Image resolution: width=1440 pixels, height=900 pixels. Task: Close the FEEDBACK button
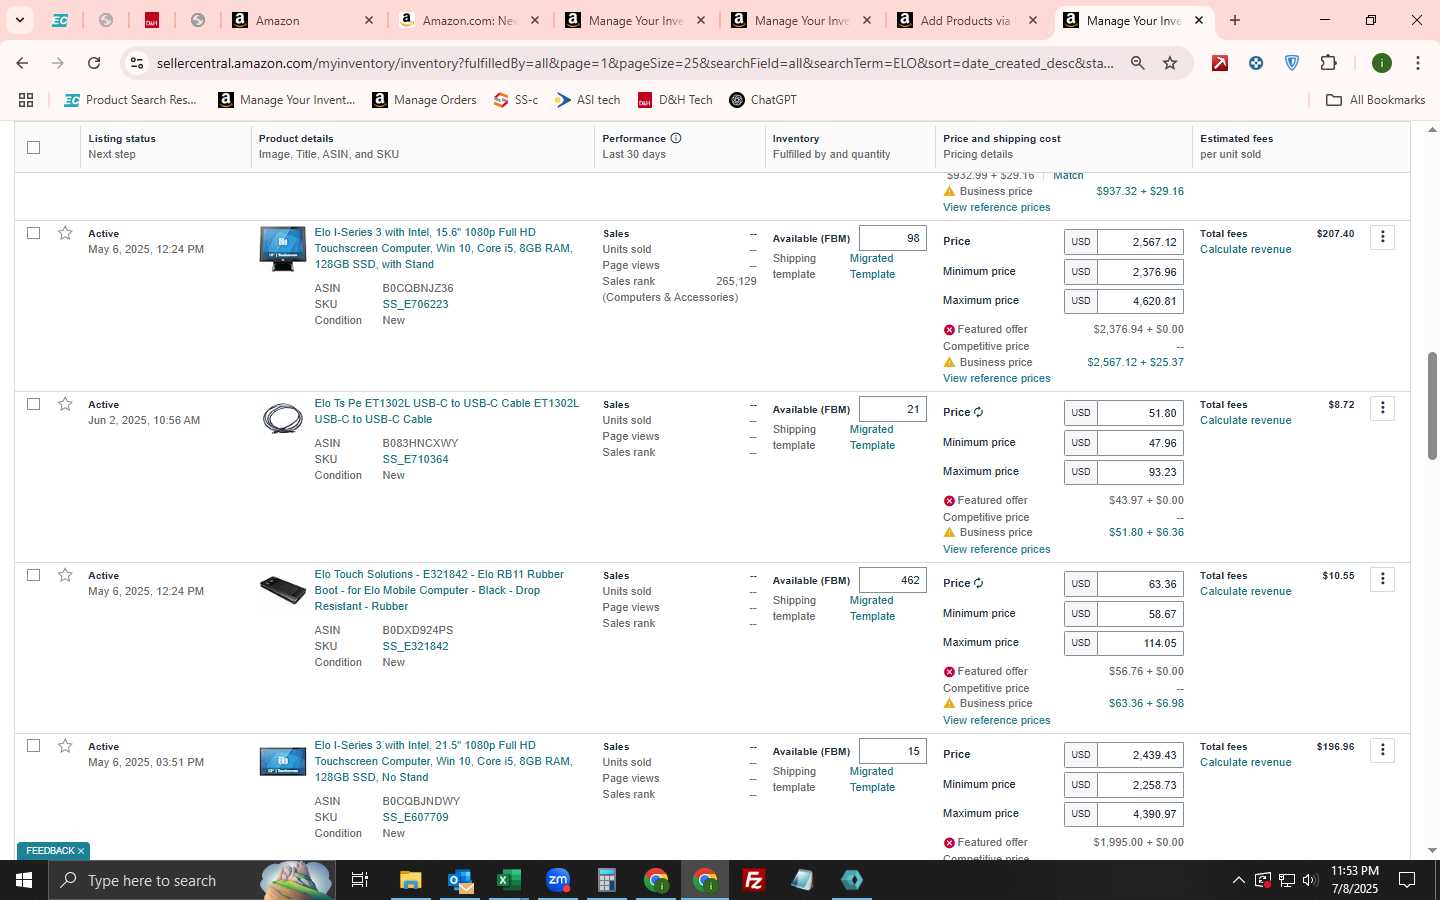click(81, 851)
